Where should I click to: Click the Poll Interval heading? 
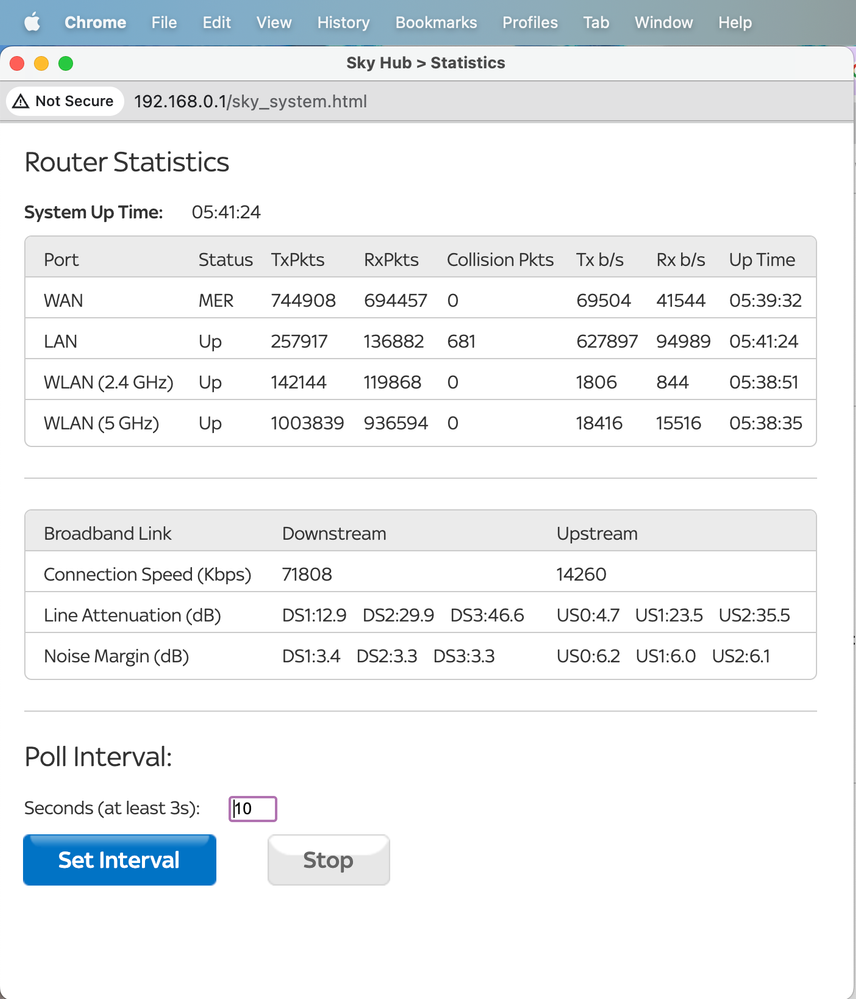(x=98, y=757)
